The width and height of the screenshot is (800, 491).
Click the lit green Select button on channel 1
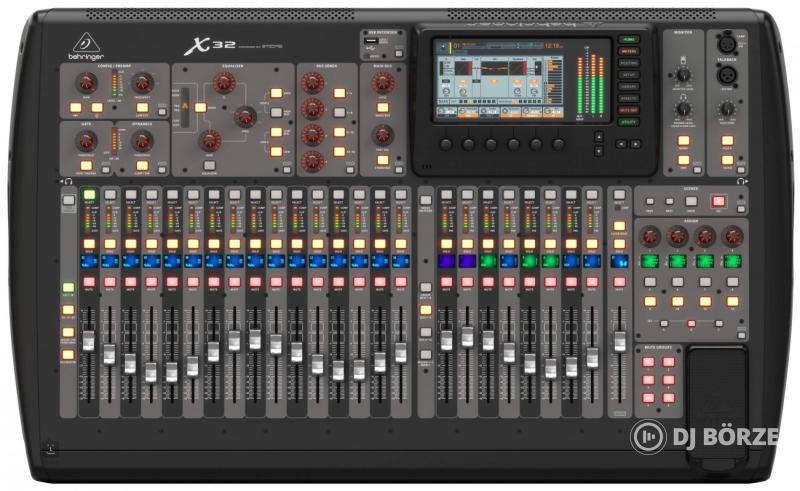[89, 194]
